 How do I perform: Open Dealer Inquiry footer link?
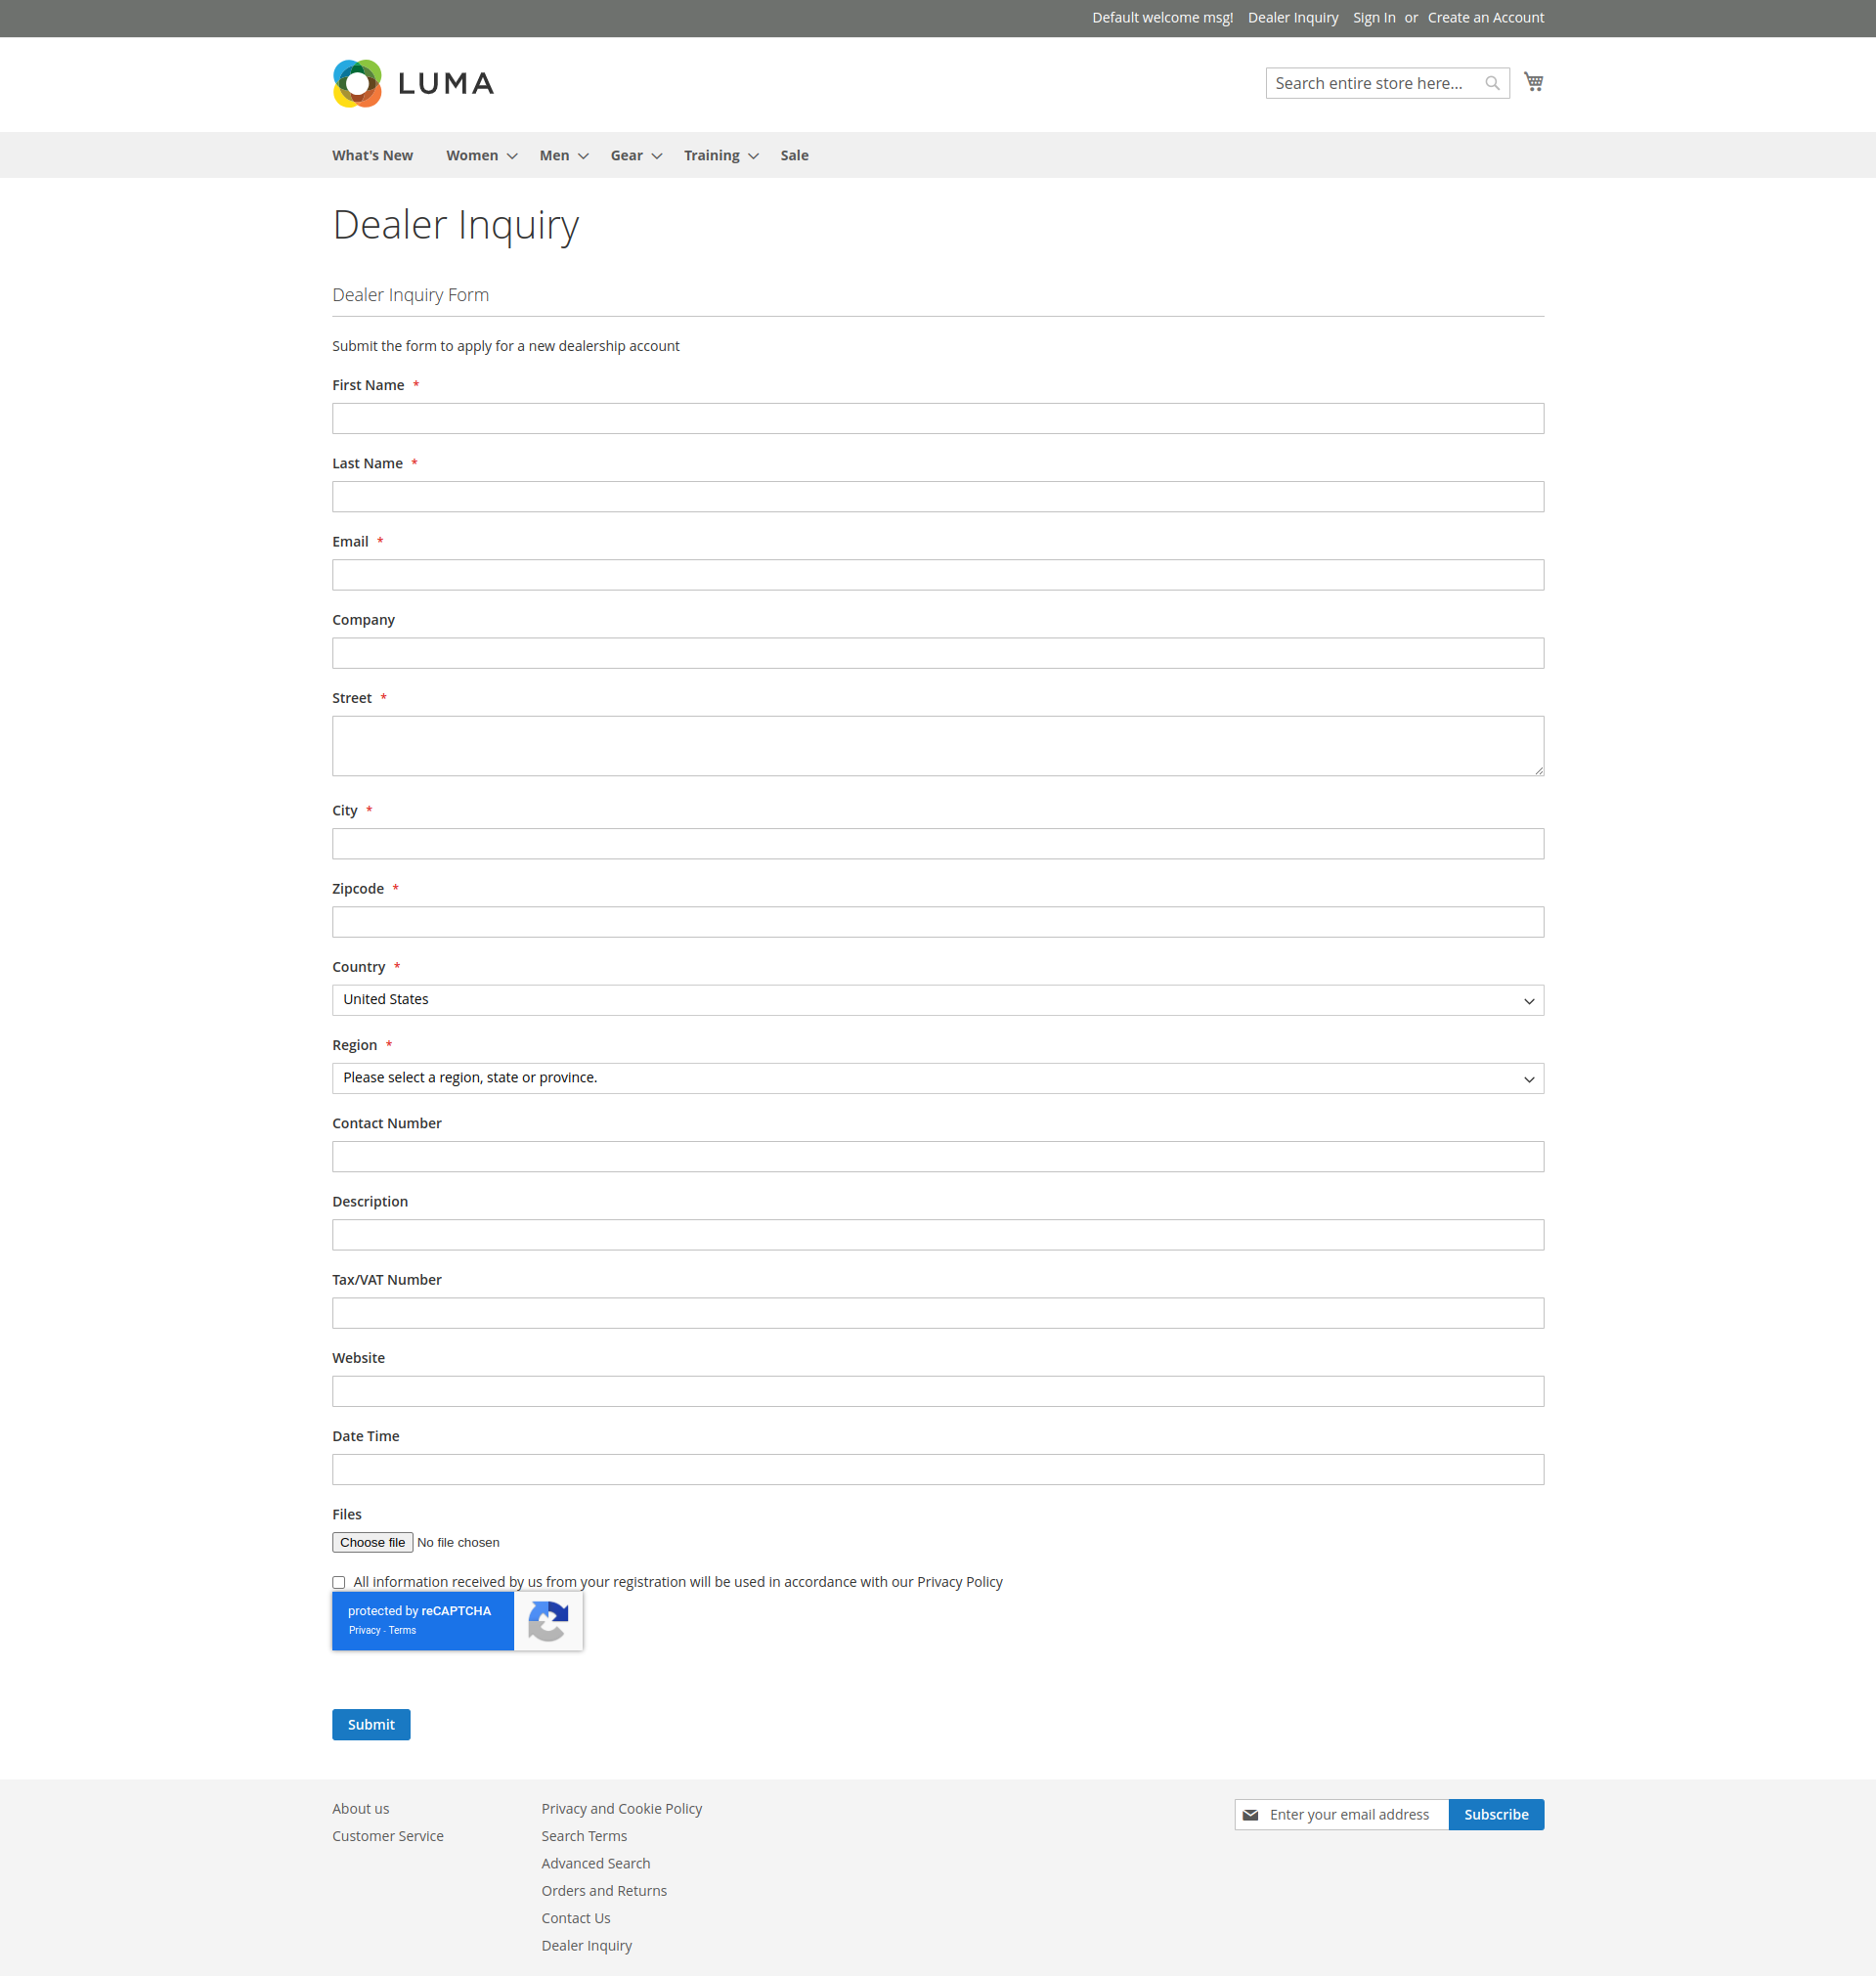586,1945
